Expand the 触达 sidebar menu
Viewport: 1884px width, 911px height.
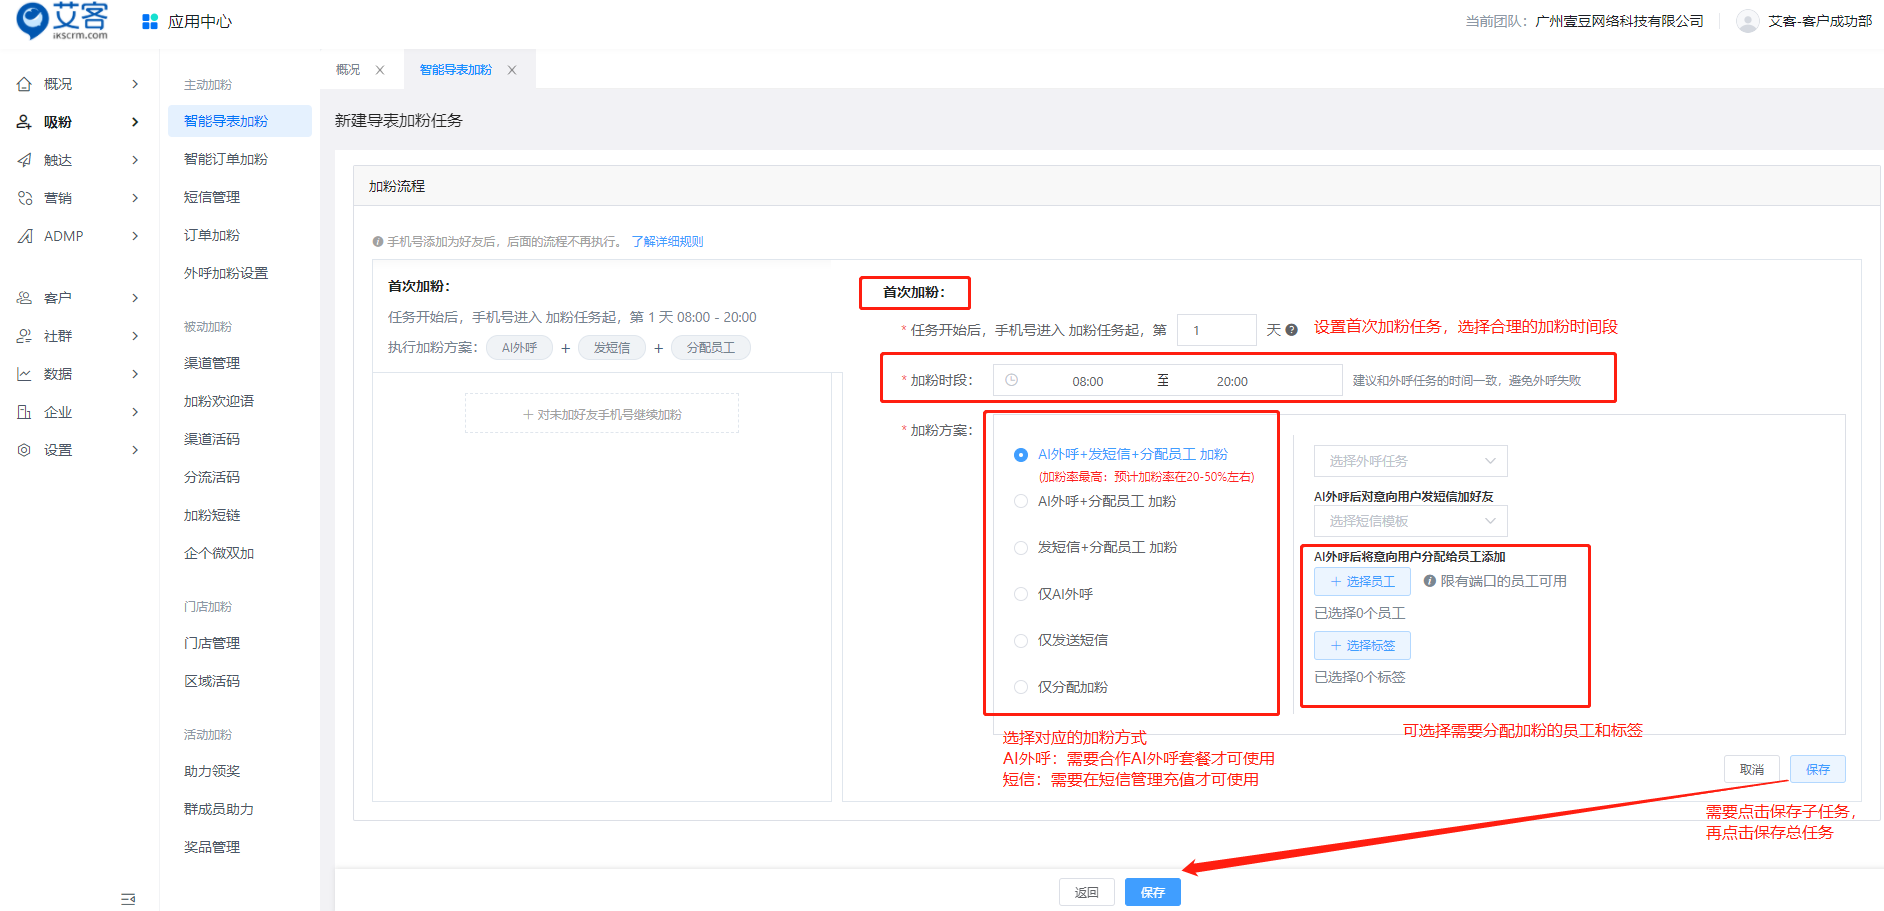[x=78, y=160]
